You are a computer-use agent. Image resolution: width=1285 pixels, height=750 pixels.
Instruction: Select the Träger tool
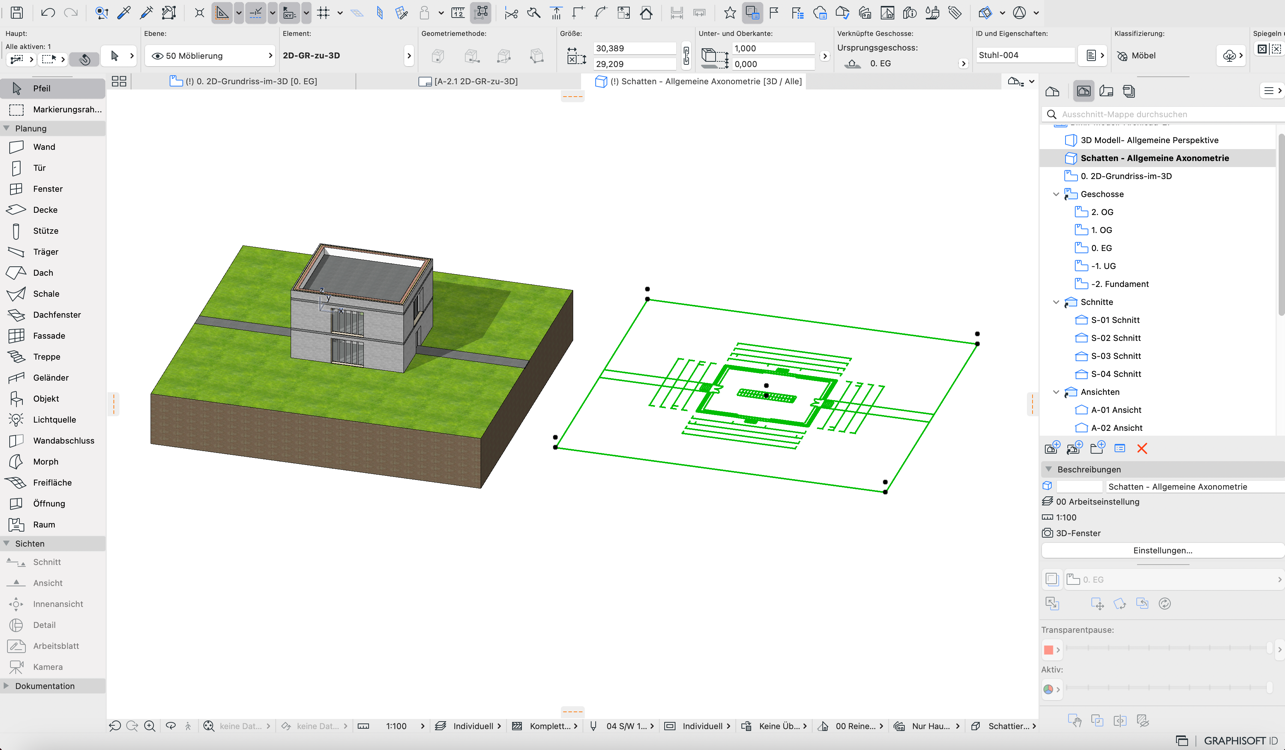click(x=53, y=252)
